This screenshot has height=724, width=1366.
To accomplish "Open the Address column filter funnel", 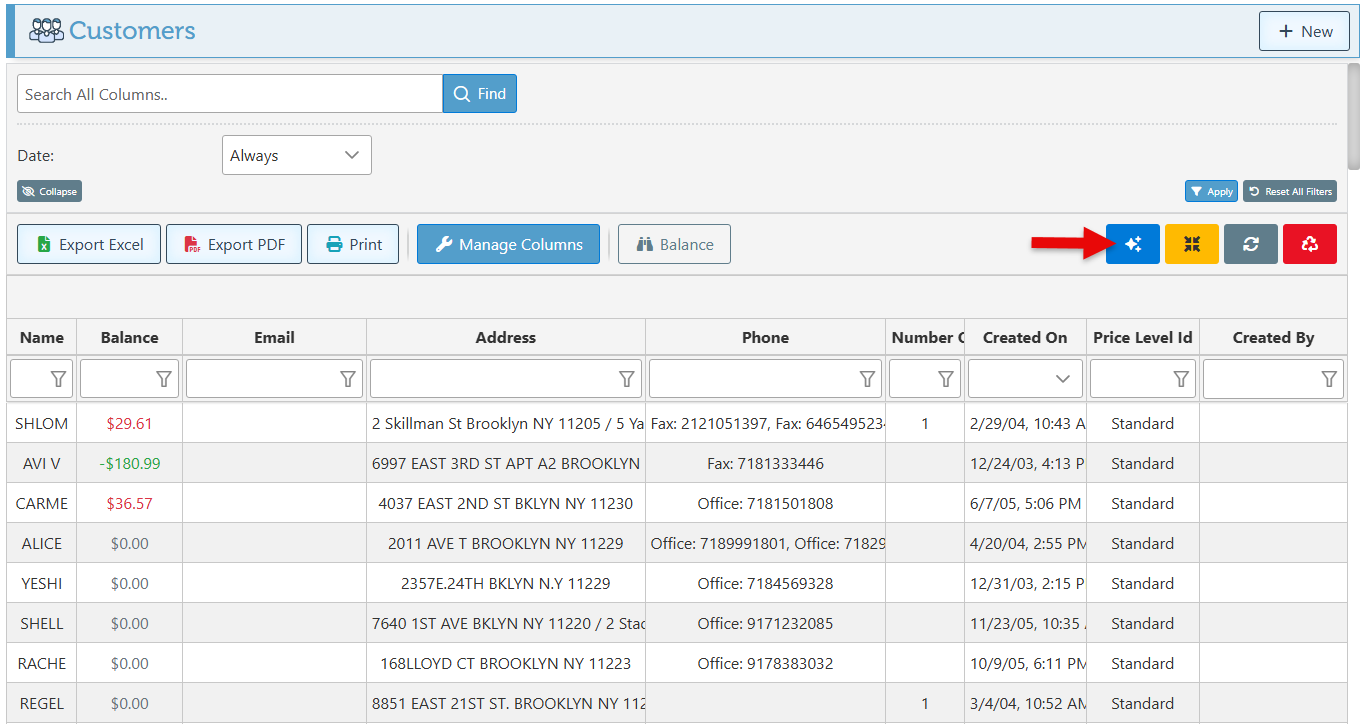I will coord(627,379).
